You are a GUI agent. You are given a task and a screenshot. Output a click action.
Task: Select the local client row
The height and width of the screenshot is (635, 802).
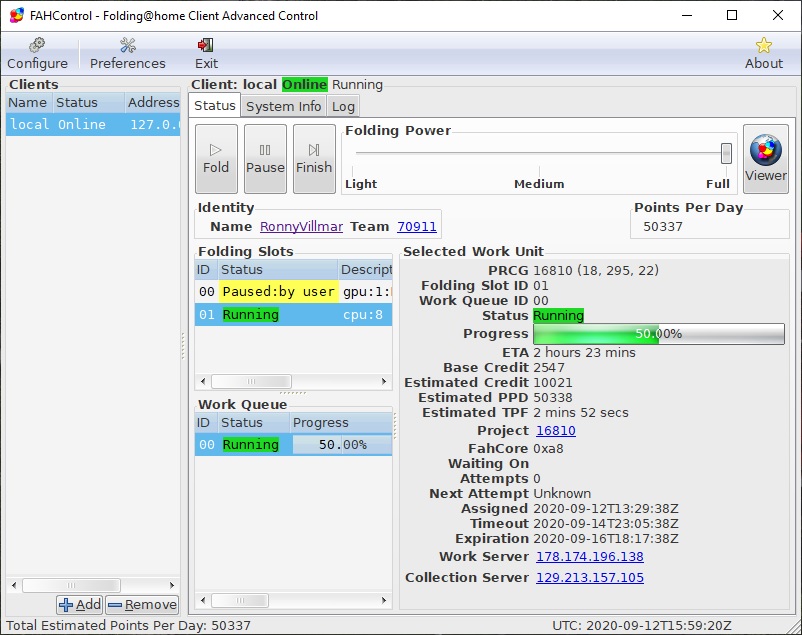93,124
